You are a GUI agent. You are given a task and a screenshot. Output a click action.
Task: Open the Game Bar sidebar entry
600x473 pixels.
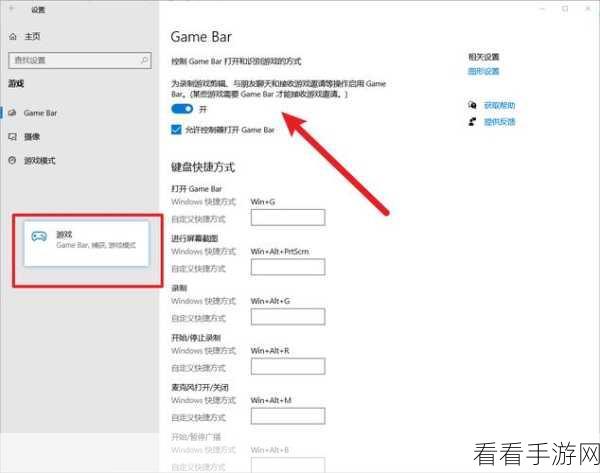point(40,113)
